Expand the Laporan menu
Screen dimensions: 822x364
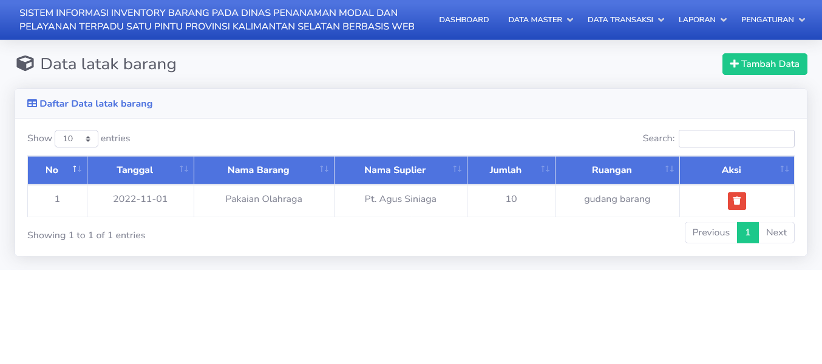(702, 19)
